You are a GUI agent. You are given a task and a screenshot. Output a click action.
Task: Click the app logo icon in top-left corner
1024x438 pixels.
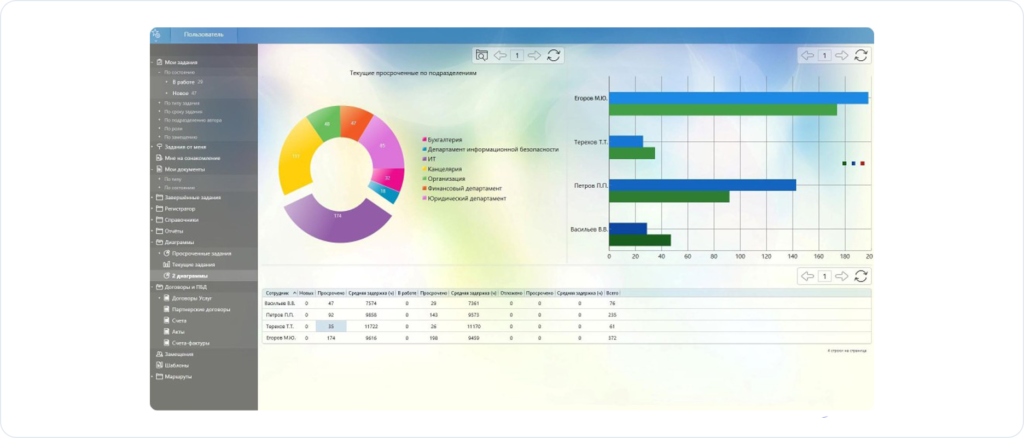pos(156,35)
